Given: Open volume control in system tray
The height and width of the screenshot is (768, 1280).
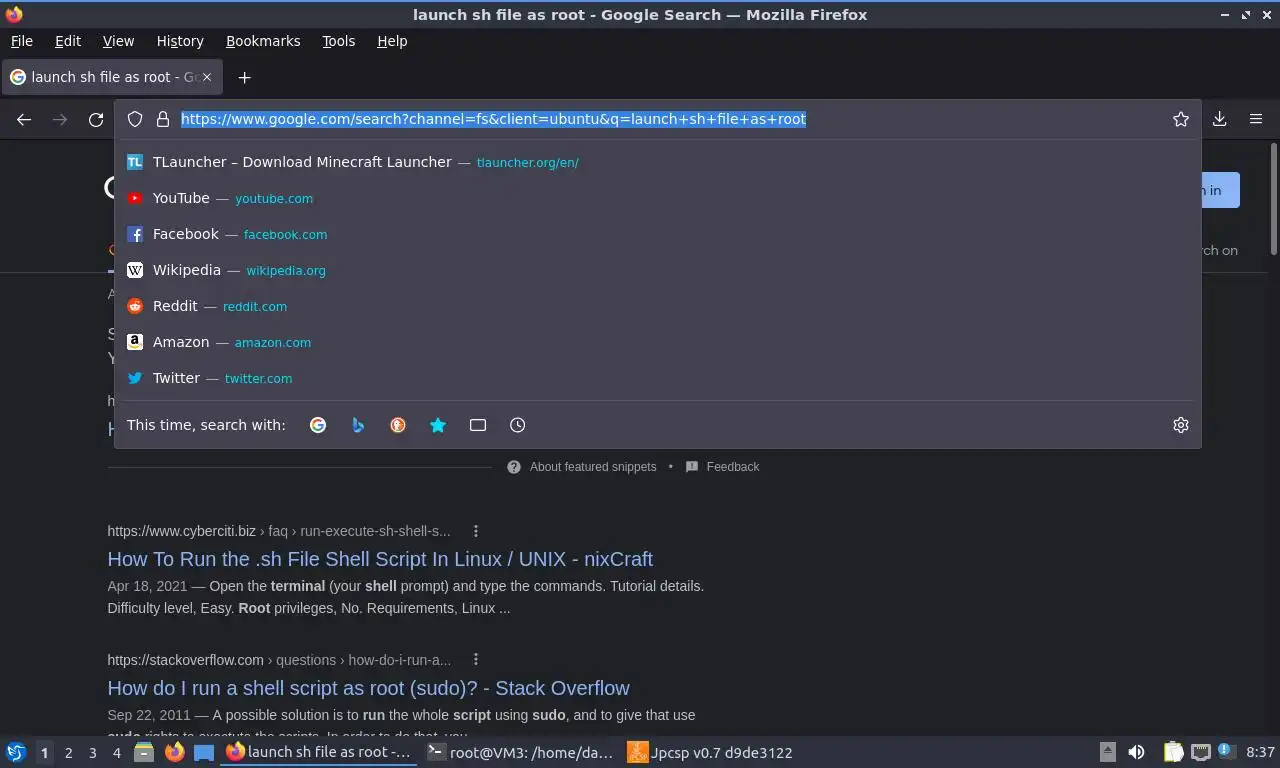Looking at the screenshot, I should 1137,752.
